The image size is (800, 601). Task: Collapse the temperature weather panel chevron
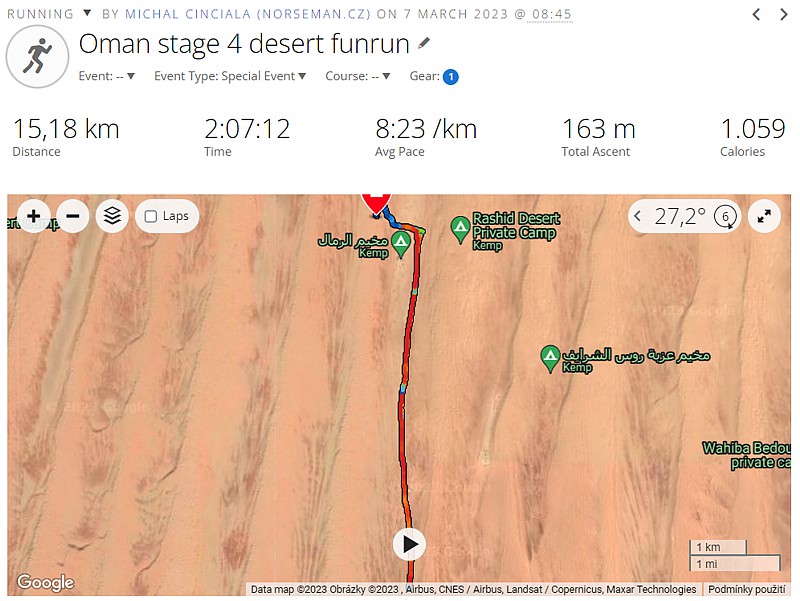click(x=637, y=216)
